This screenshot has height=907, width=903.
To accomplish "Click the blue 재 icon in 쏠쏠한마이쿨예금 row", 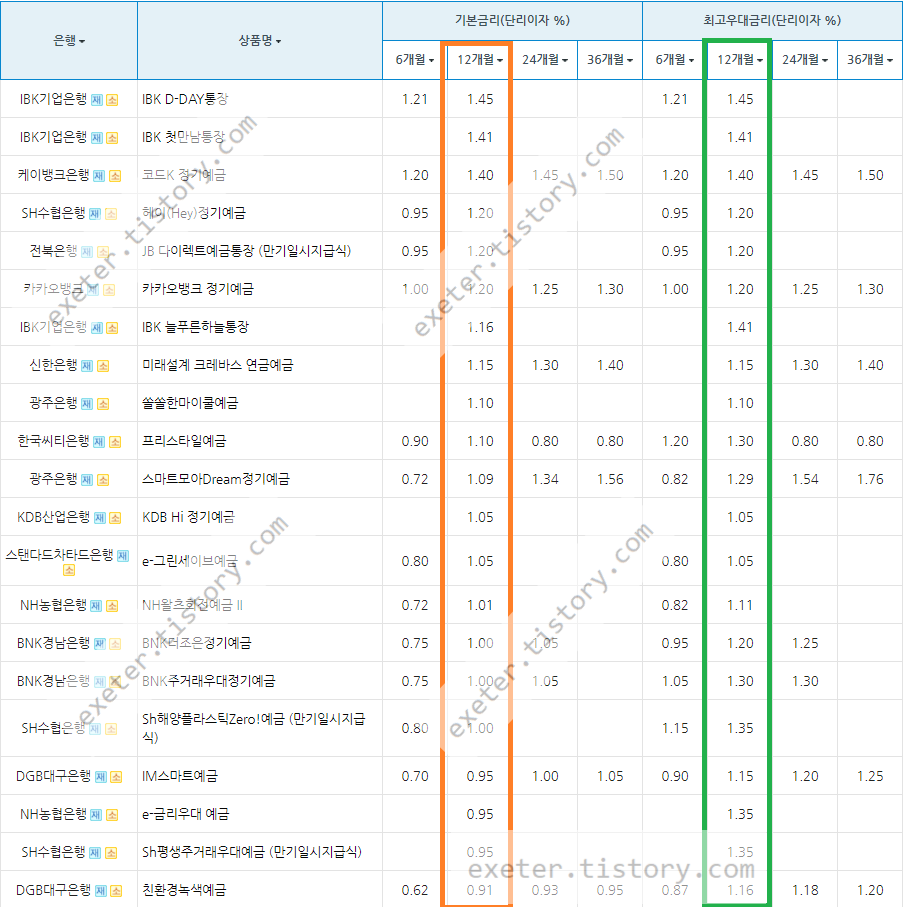I will [x=87, y=404].
